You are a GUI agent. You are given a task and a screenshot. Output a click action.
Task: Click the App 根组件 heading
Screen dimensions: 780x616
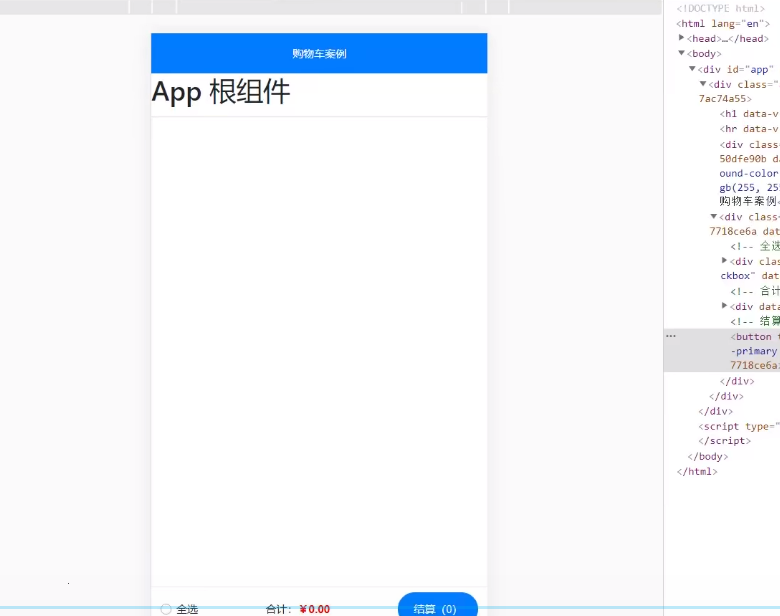pyautogui.click(x=221, y=92)
